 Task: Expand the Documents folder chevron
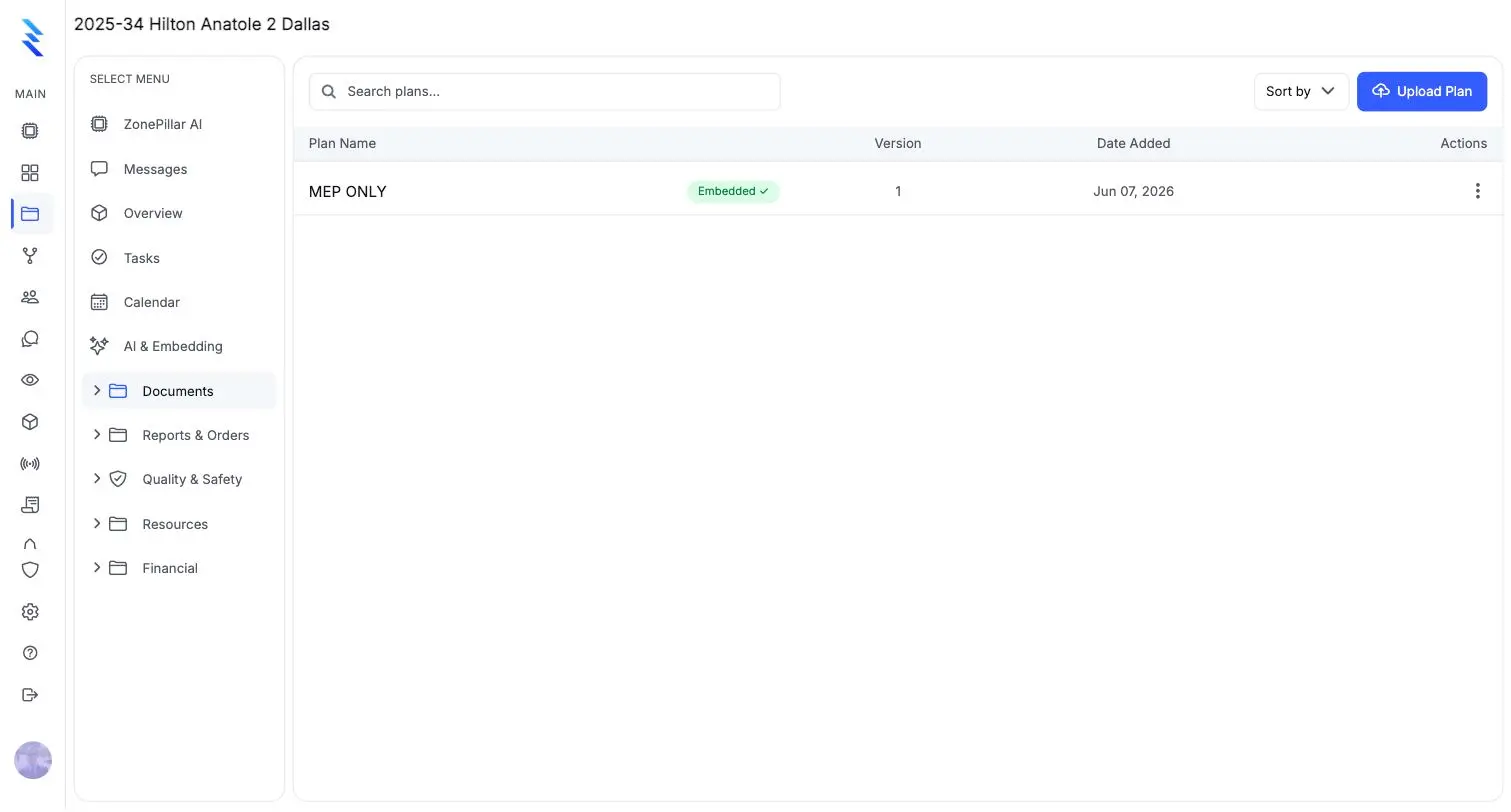[x=97, y=391]
